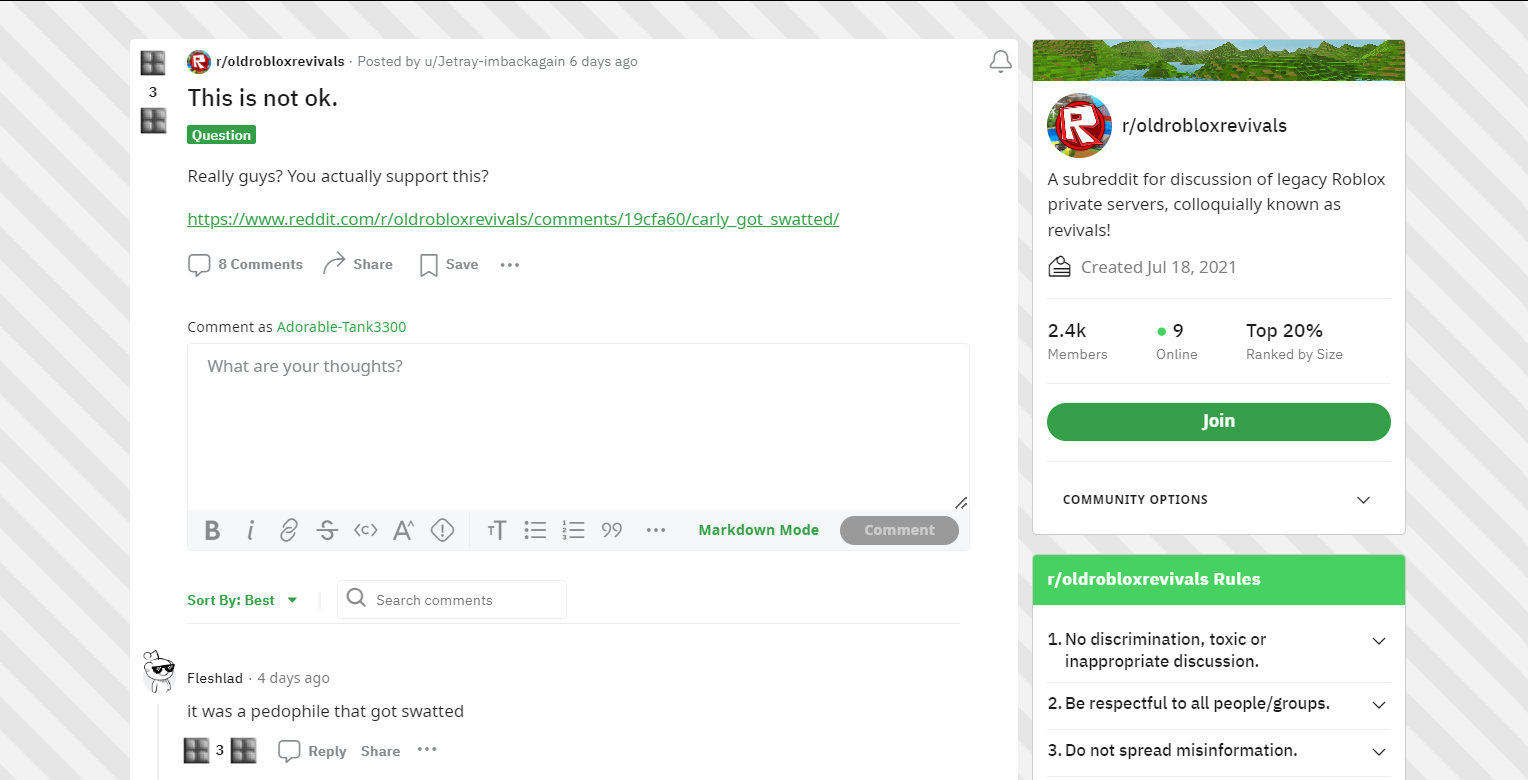Insert a bulleted list

pyautogui.click(x=535, y=530)
